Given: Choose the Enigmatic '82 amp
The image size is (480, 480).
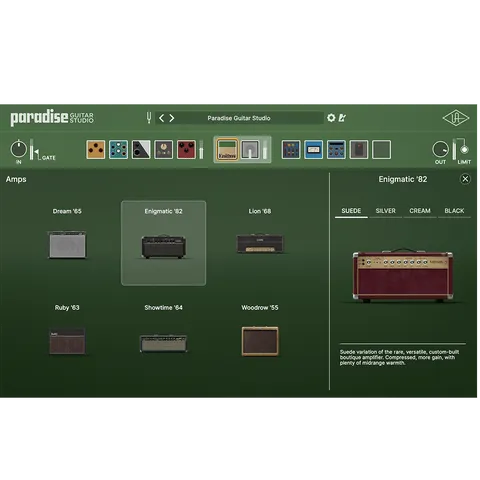Looking at the screenshot, I should pyautogui.click(x=163, y=243).
